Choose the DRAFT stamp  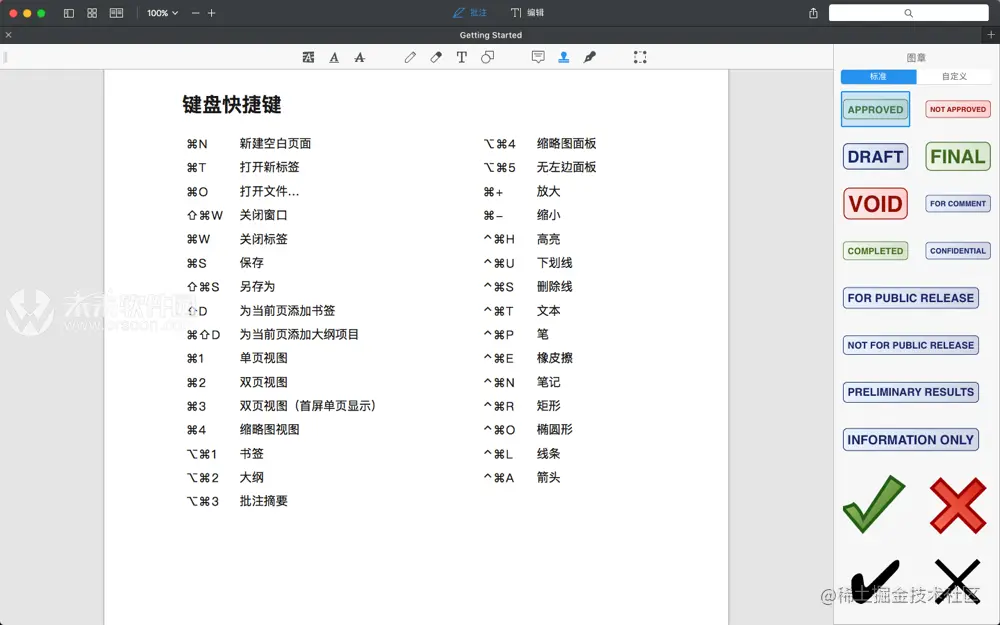point(875,156)
